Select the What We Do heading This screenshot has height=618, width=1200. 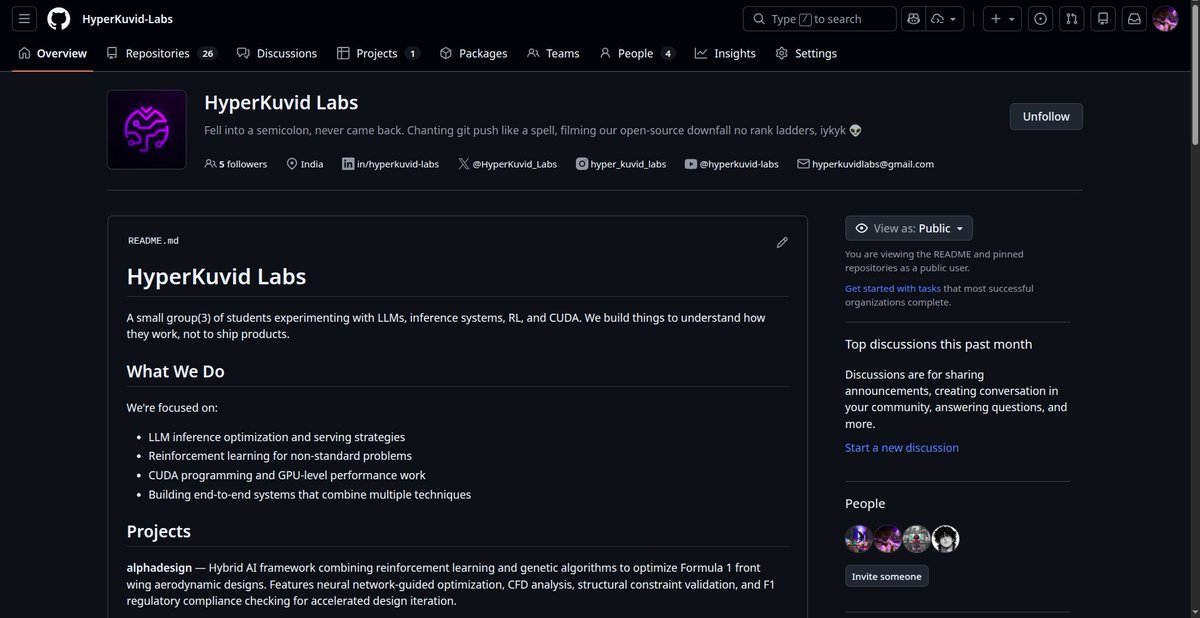pyautogui.click(x=175, y=371)
